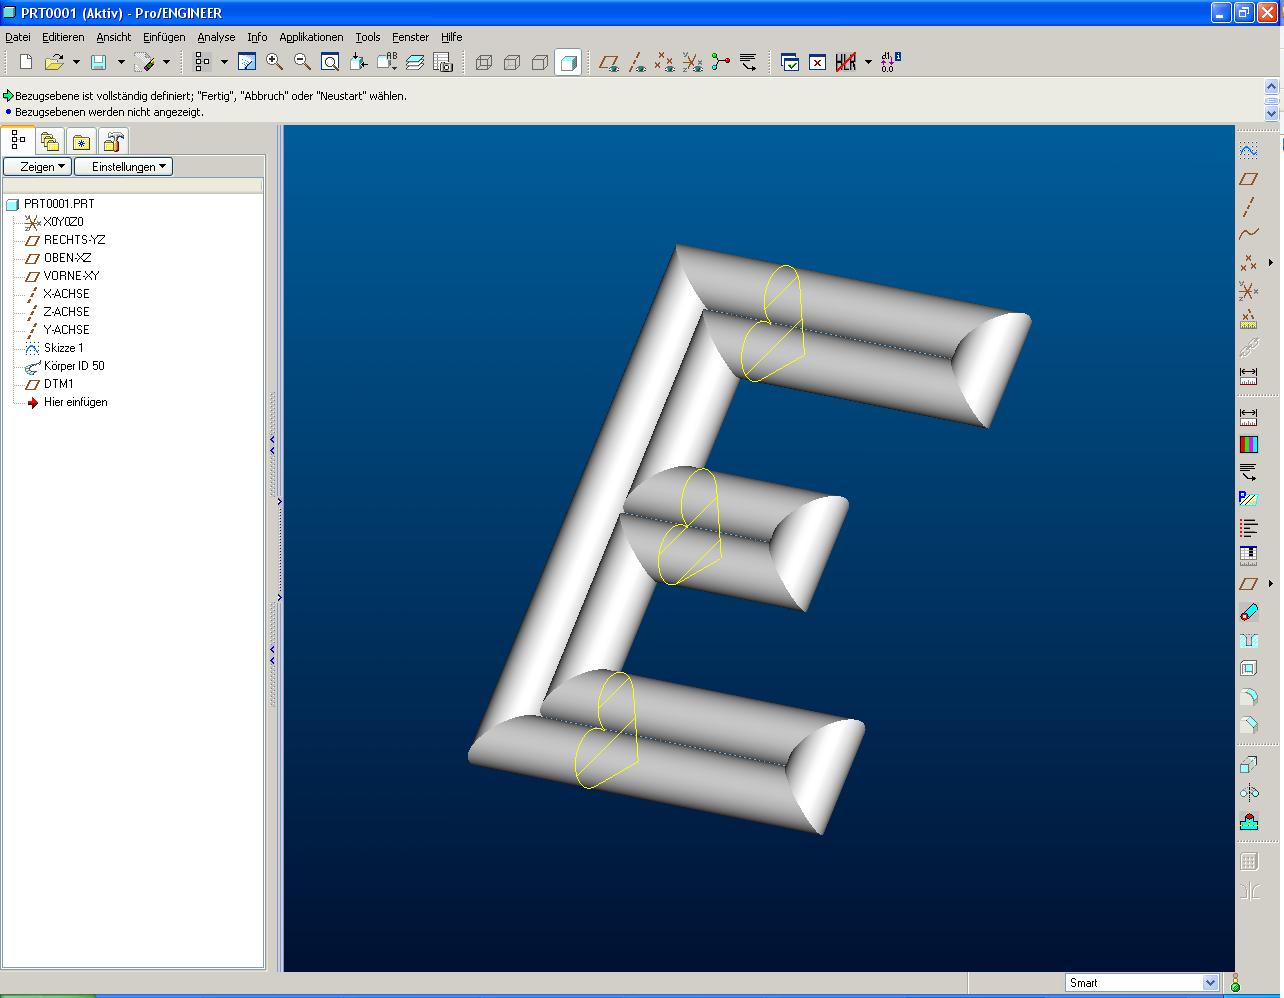This screenshot has height=998, width=1284.
Task: Open the Einfügen menu
Action: (164, 37)
